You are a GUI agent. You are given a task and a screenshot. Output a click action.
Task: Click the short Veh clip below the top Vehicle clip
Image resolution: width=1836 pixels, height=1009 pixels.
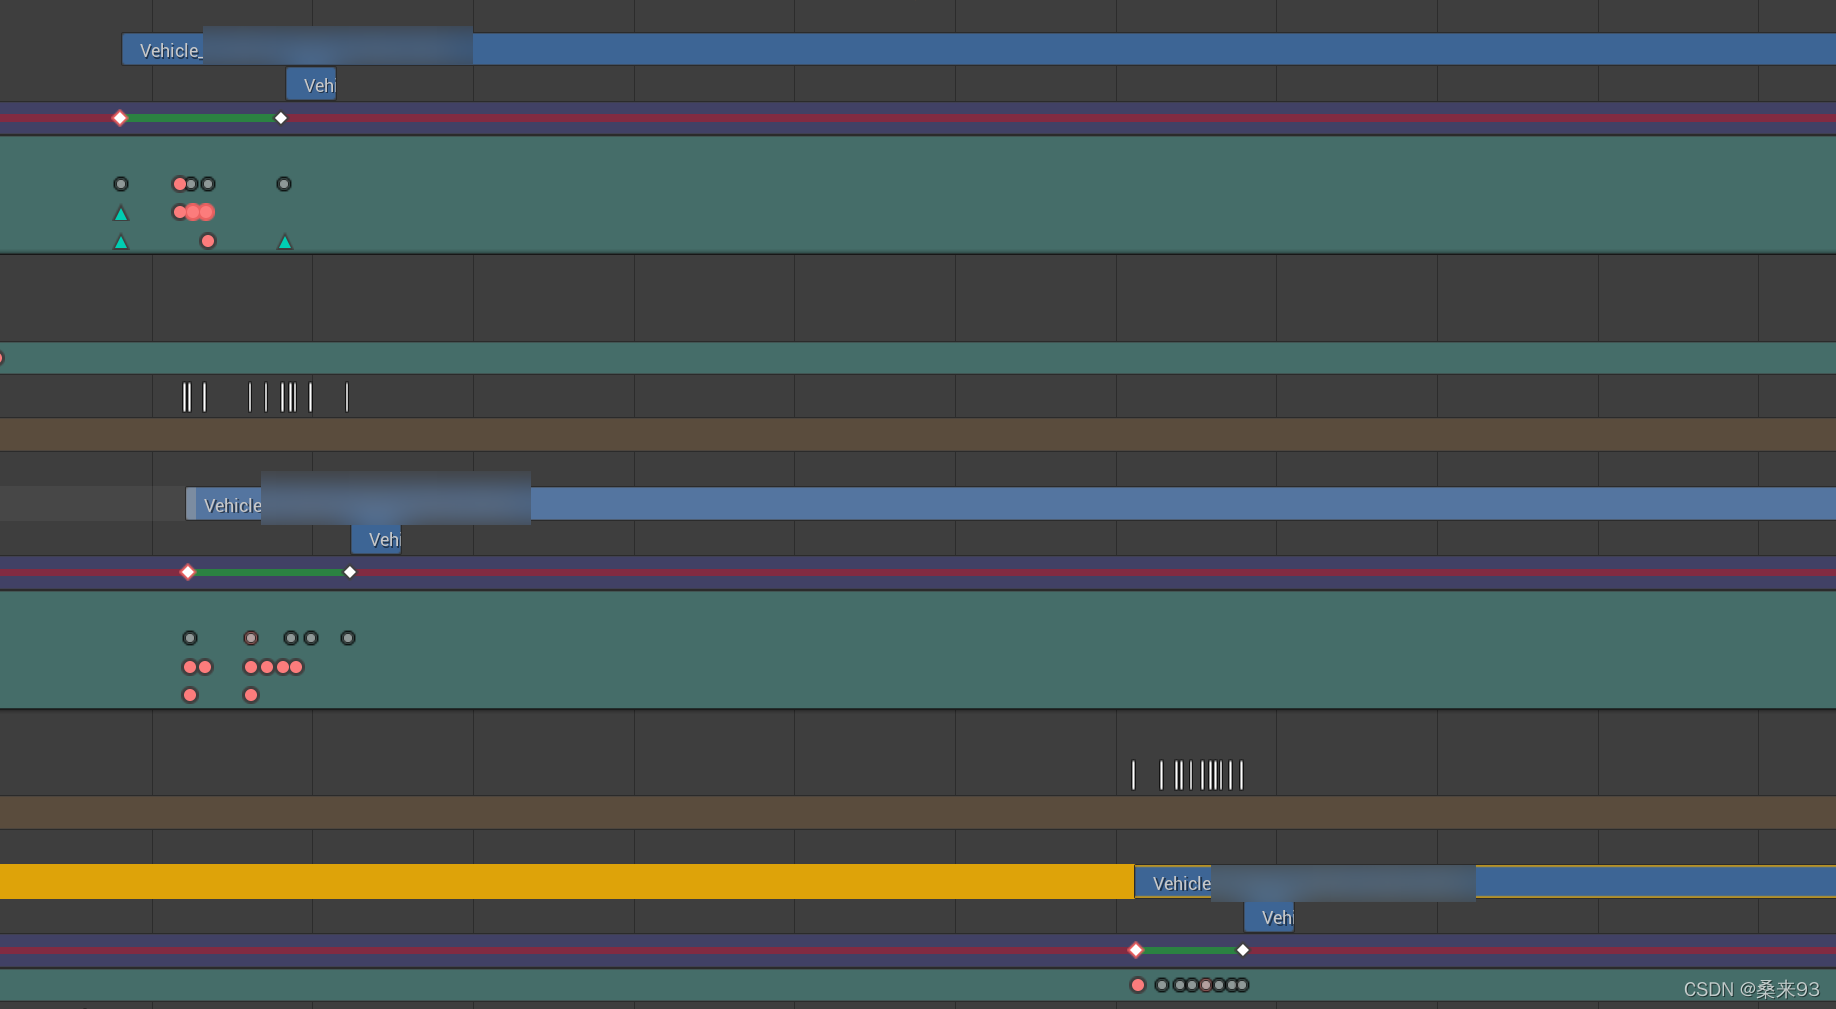pyautogui.click(x=312, y=84)
